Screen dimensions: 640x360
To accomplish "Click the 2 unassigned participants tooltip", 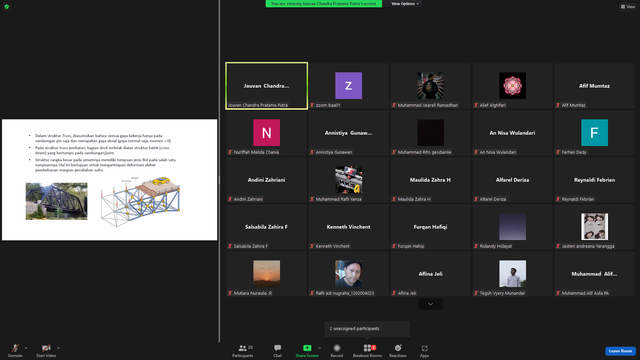I will [367, 329].
